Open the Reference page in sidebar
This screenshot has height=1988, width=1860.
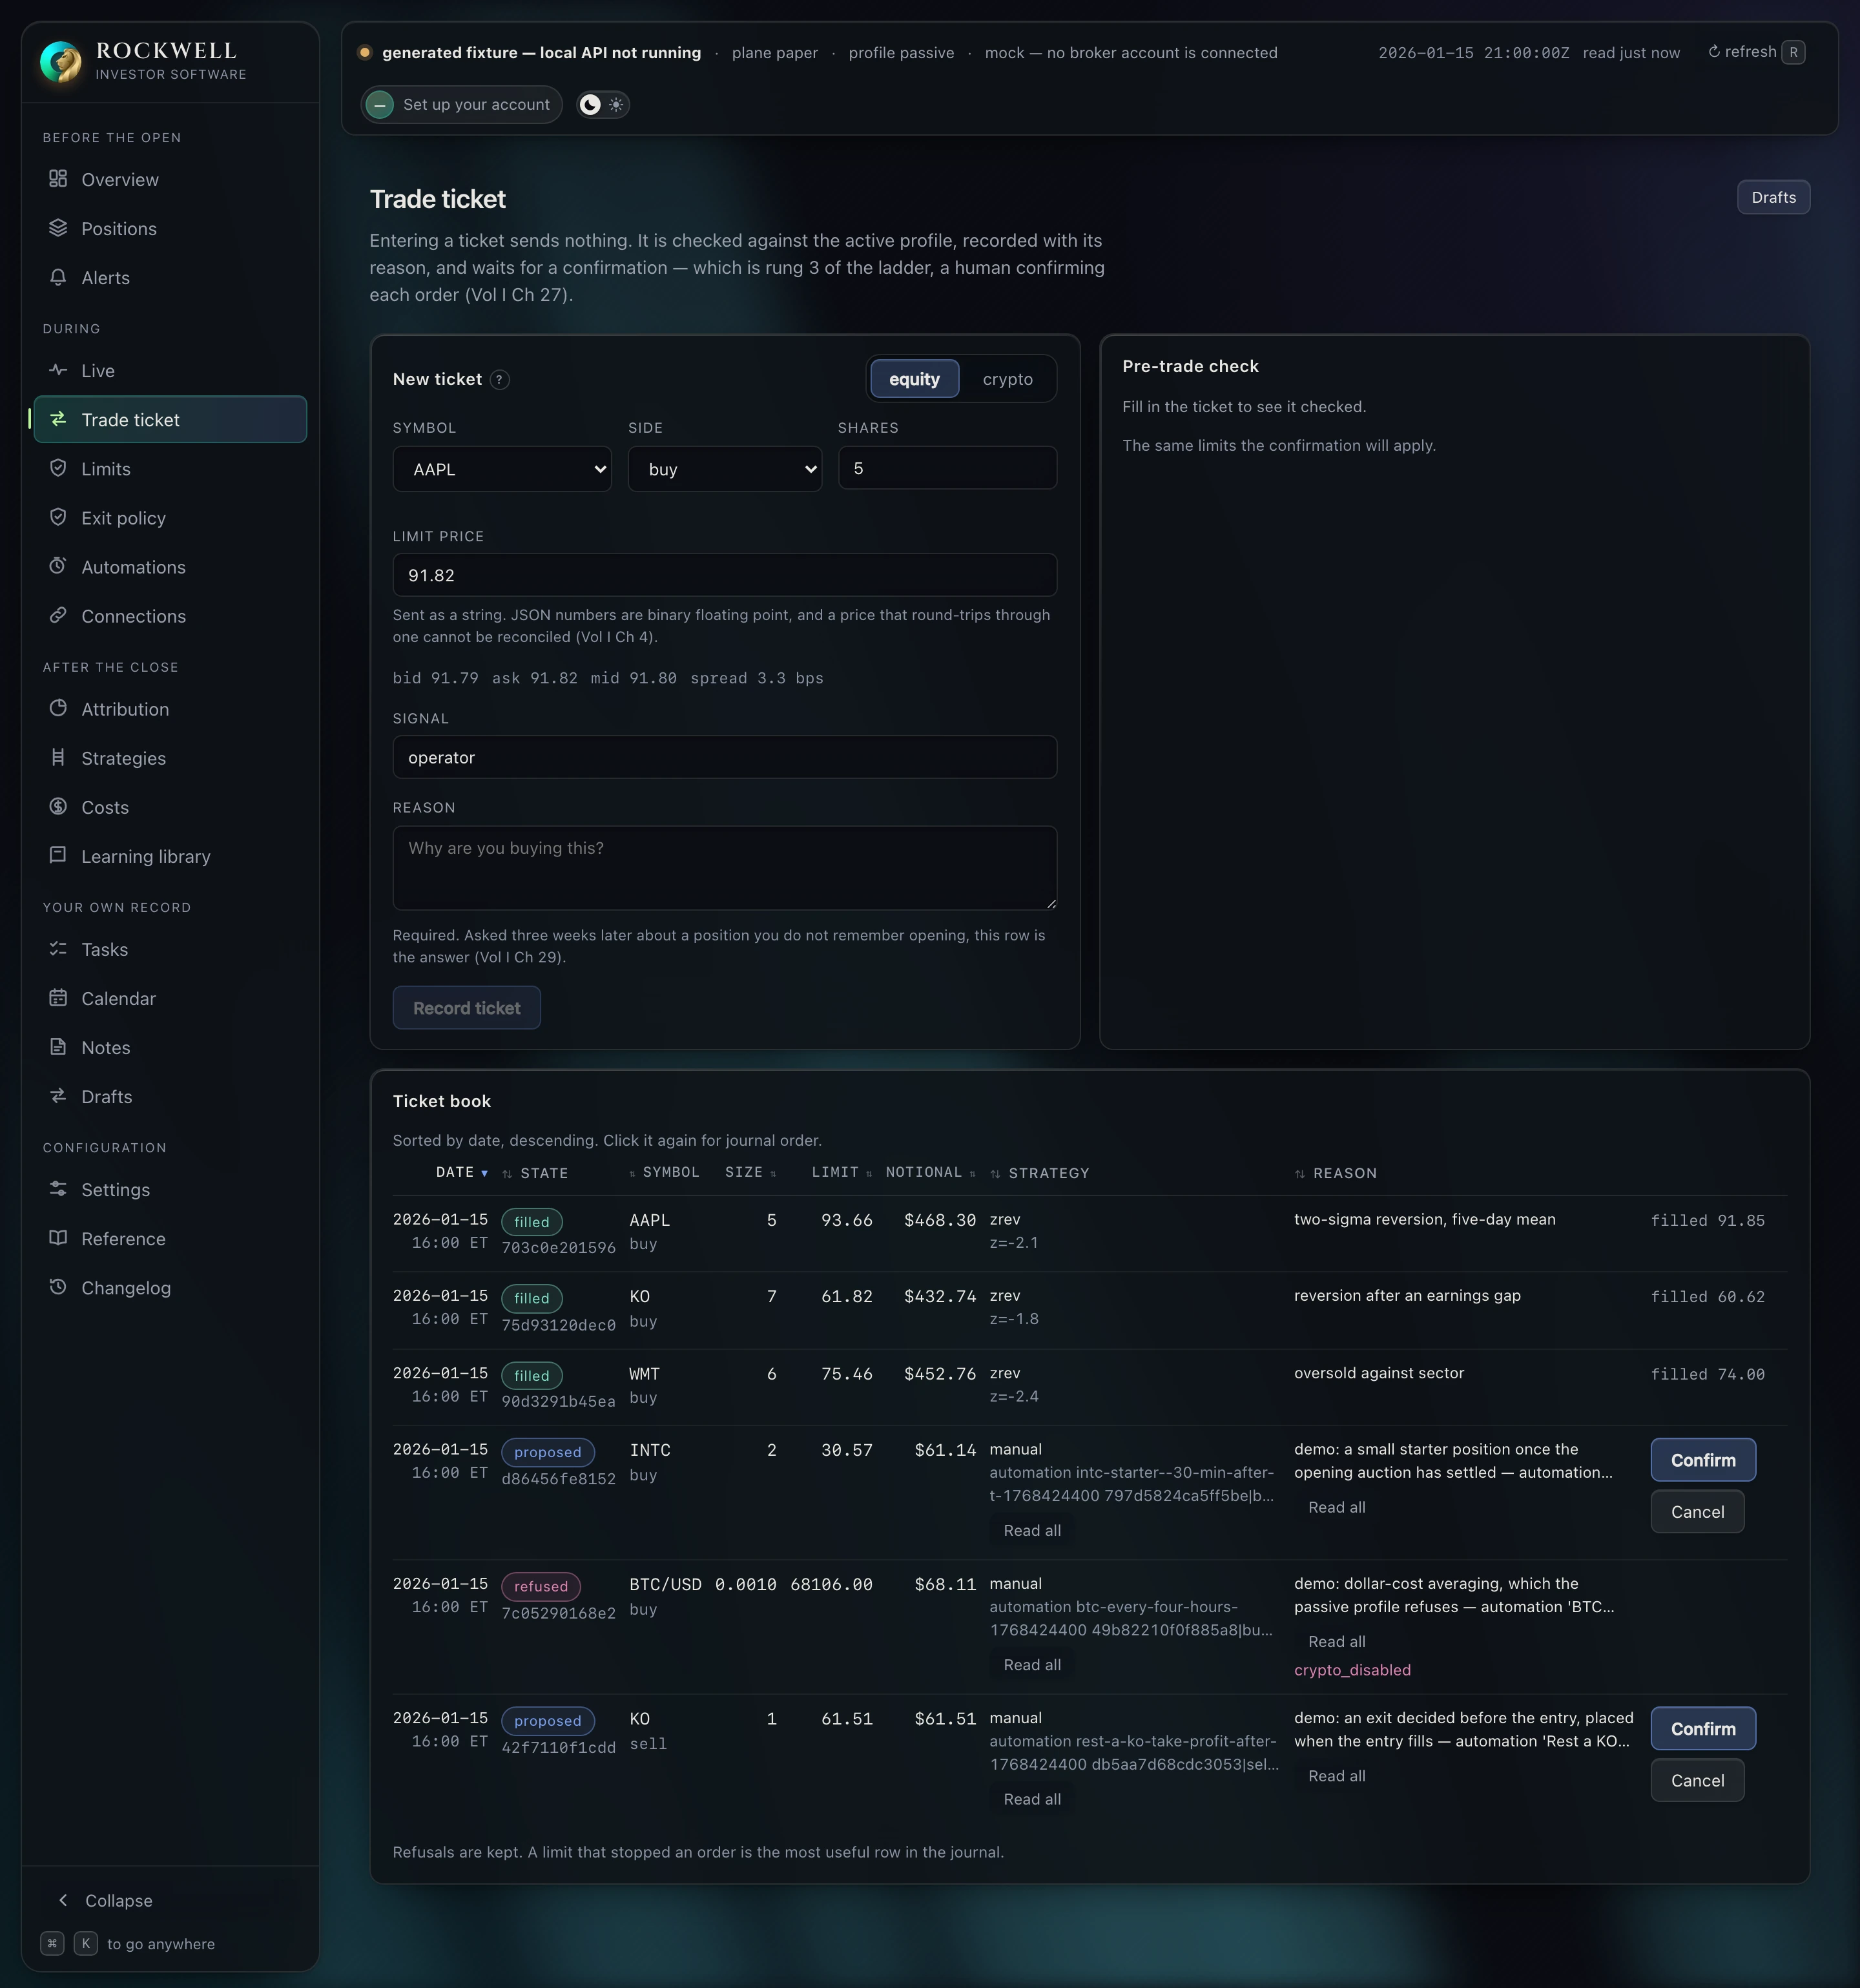pos(170,1238)
